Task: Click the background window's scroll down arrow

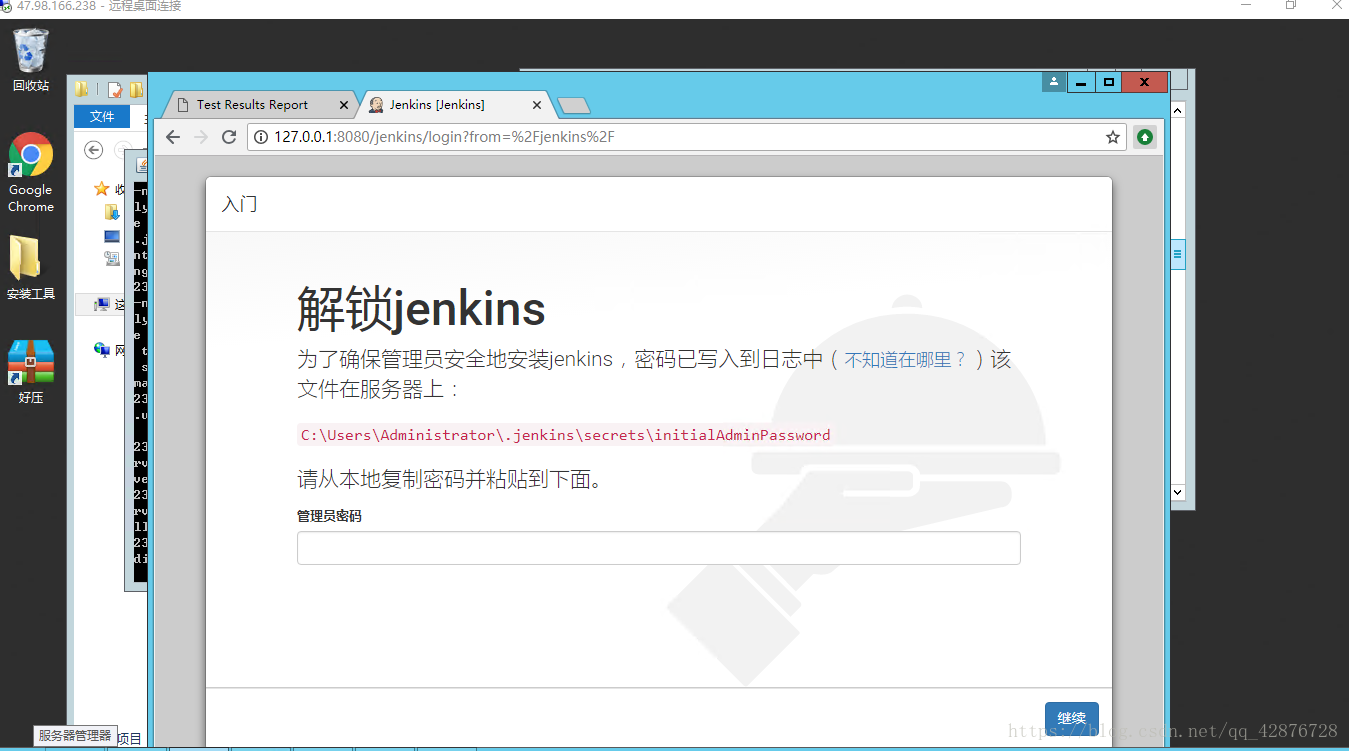Action: [x=1177, y=492]
